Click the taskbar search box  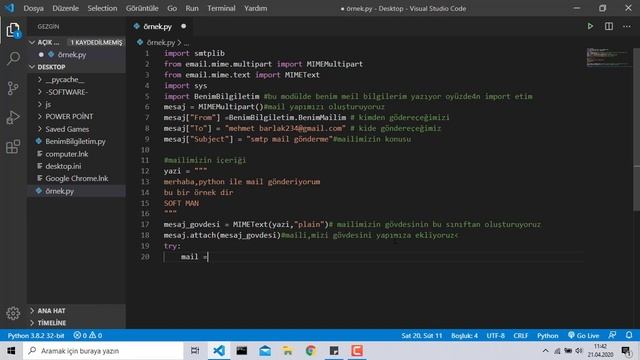(x=104, y=351)
